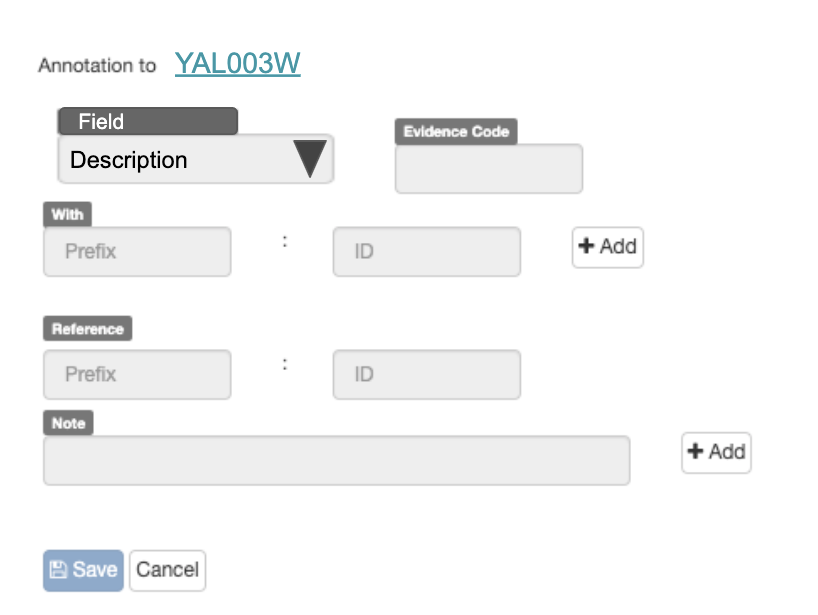The width and height of the screenshot is (818, 615).
Task: Click the black dropdown arrow on Description
Action: click(311, 159)
